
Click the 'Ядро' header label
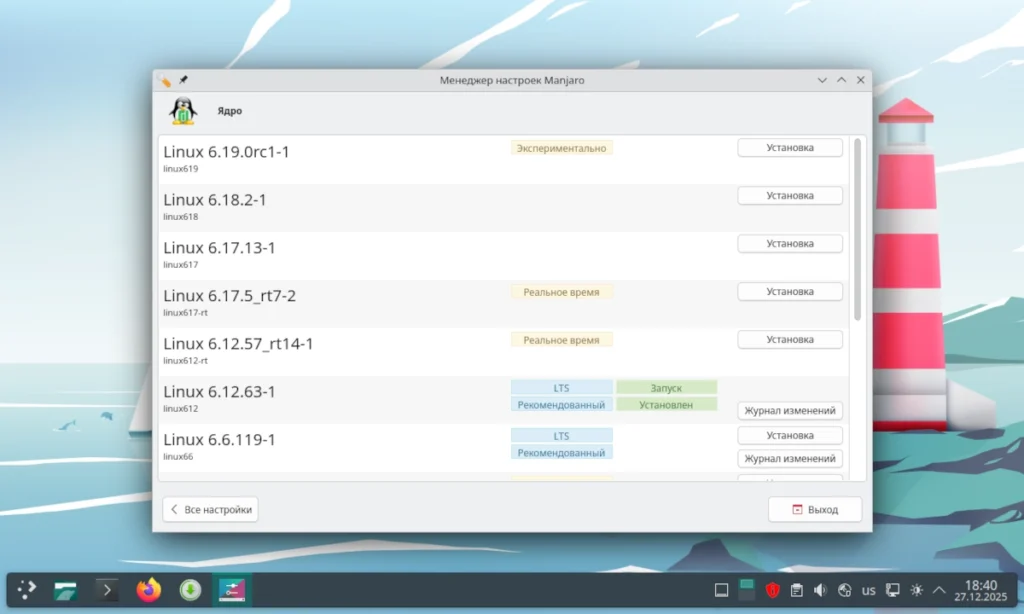coord(230,111)
